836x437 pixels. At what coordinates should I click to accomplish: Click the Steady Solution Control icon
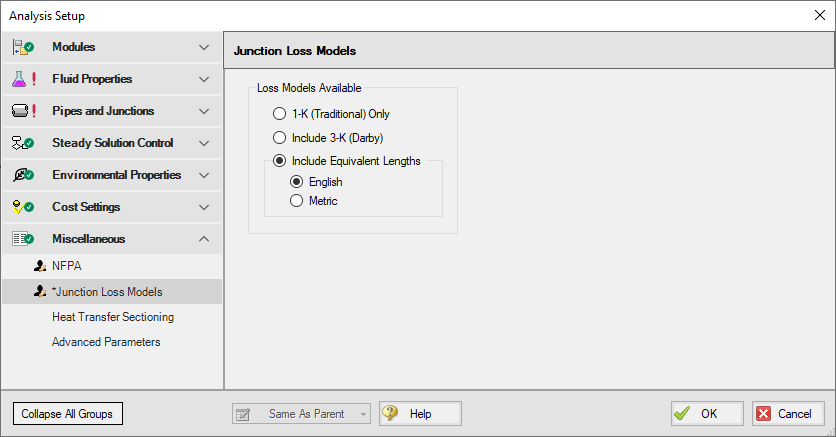(x=23, y=143)
